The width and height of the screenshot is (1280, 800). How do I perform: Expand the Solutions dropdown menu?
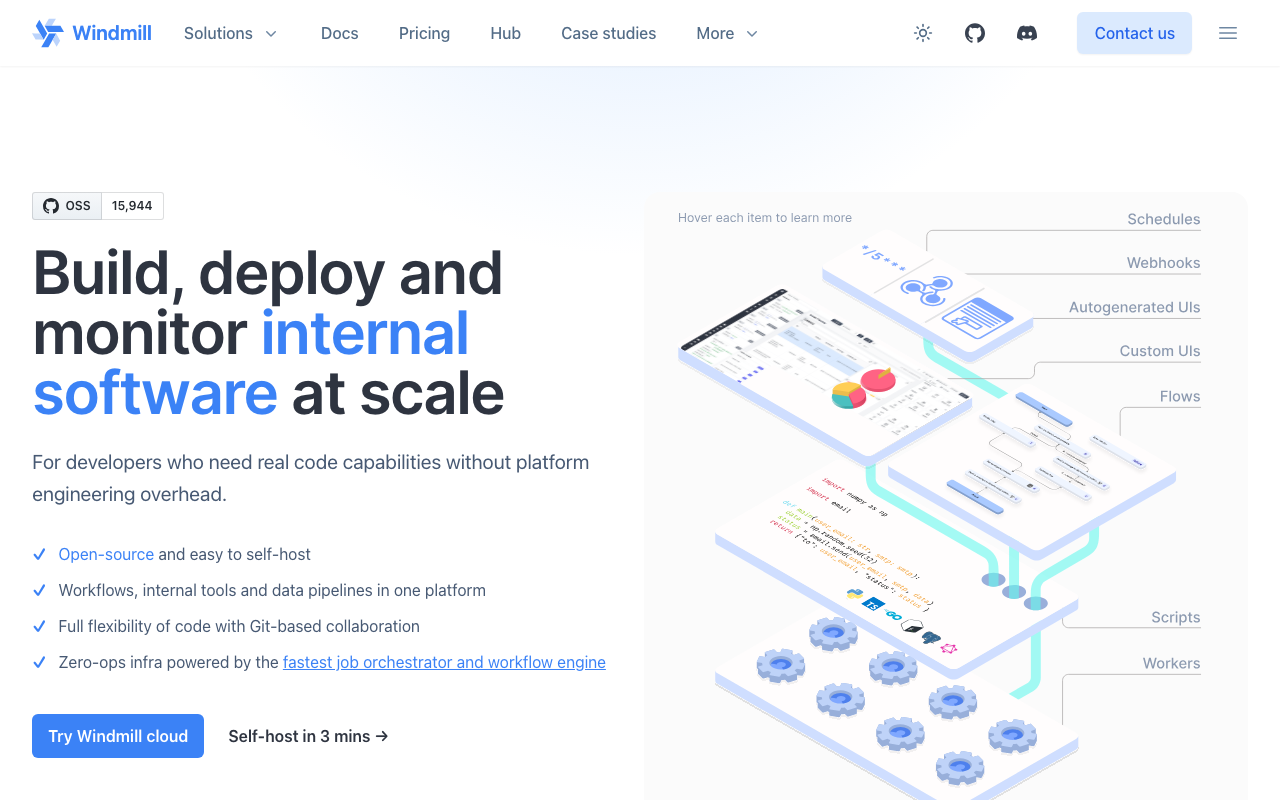pos(230,33)
